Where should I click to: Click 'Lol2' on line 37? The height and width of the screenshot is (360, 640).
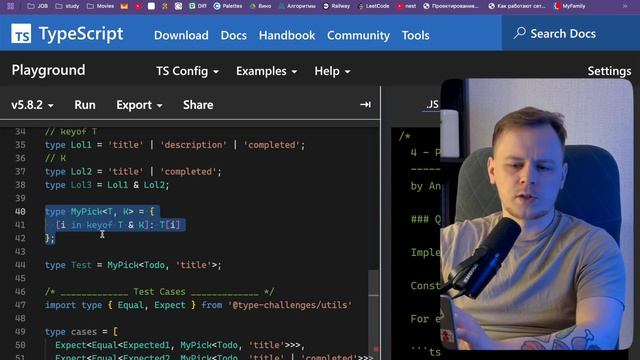coord(81,171)
